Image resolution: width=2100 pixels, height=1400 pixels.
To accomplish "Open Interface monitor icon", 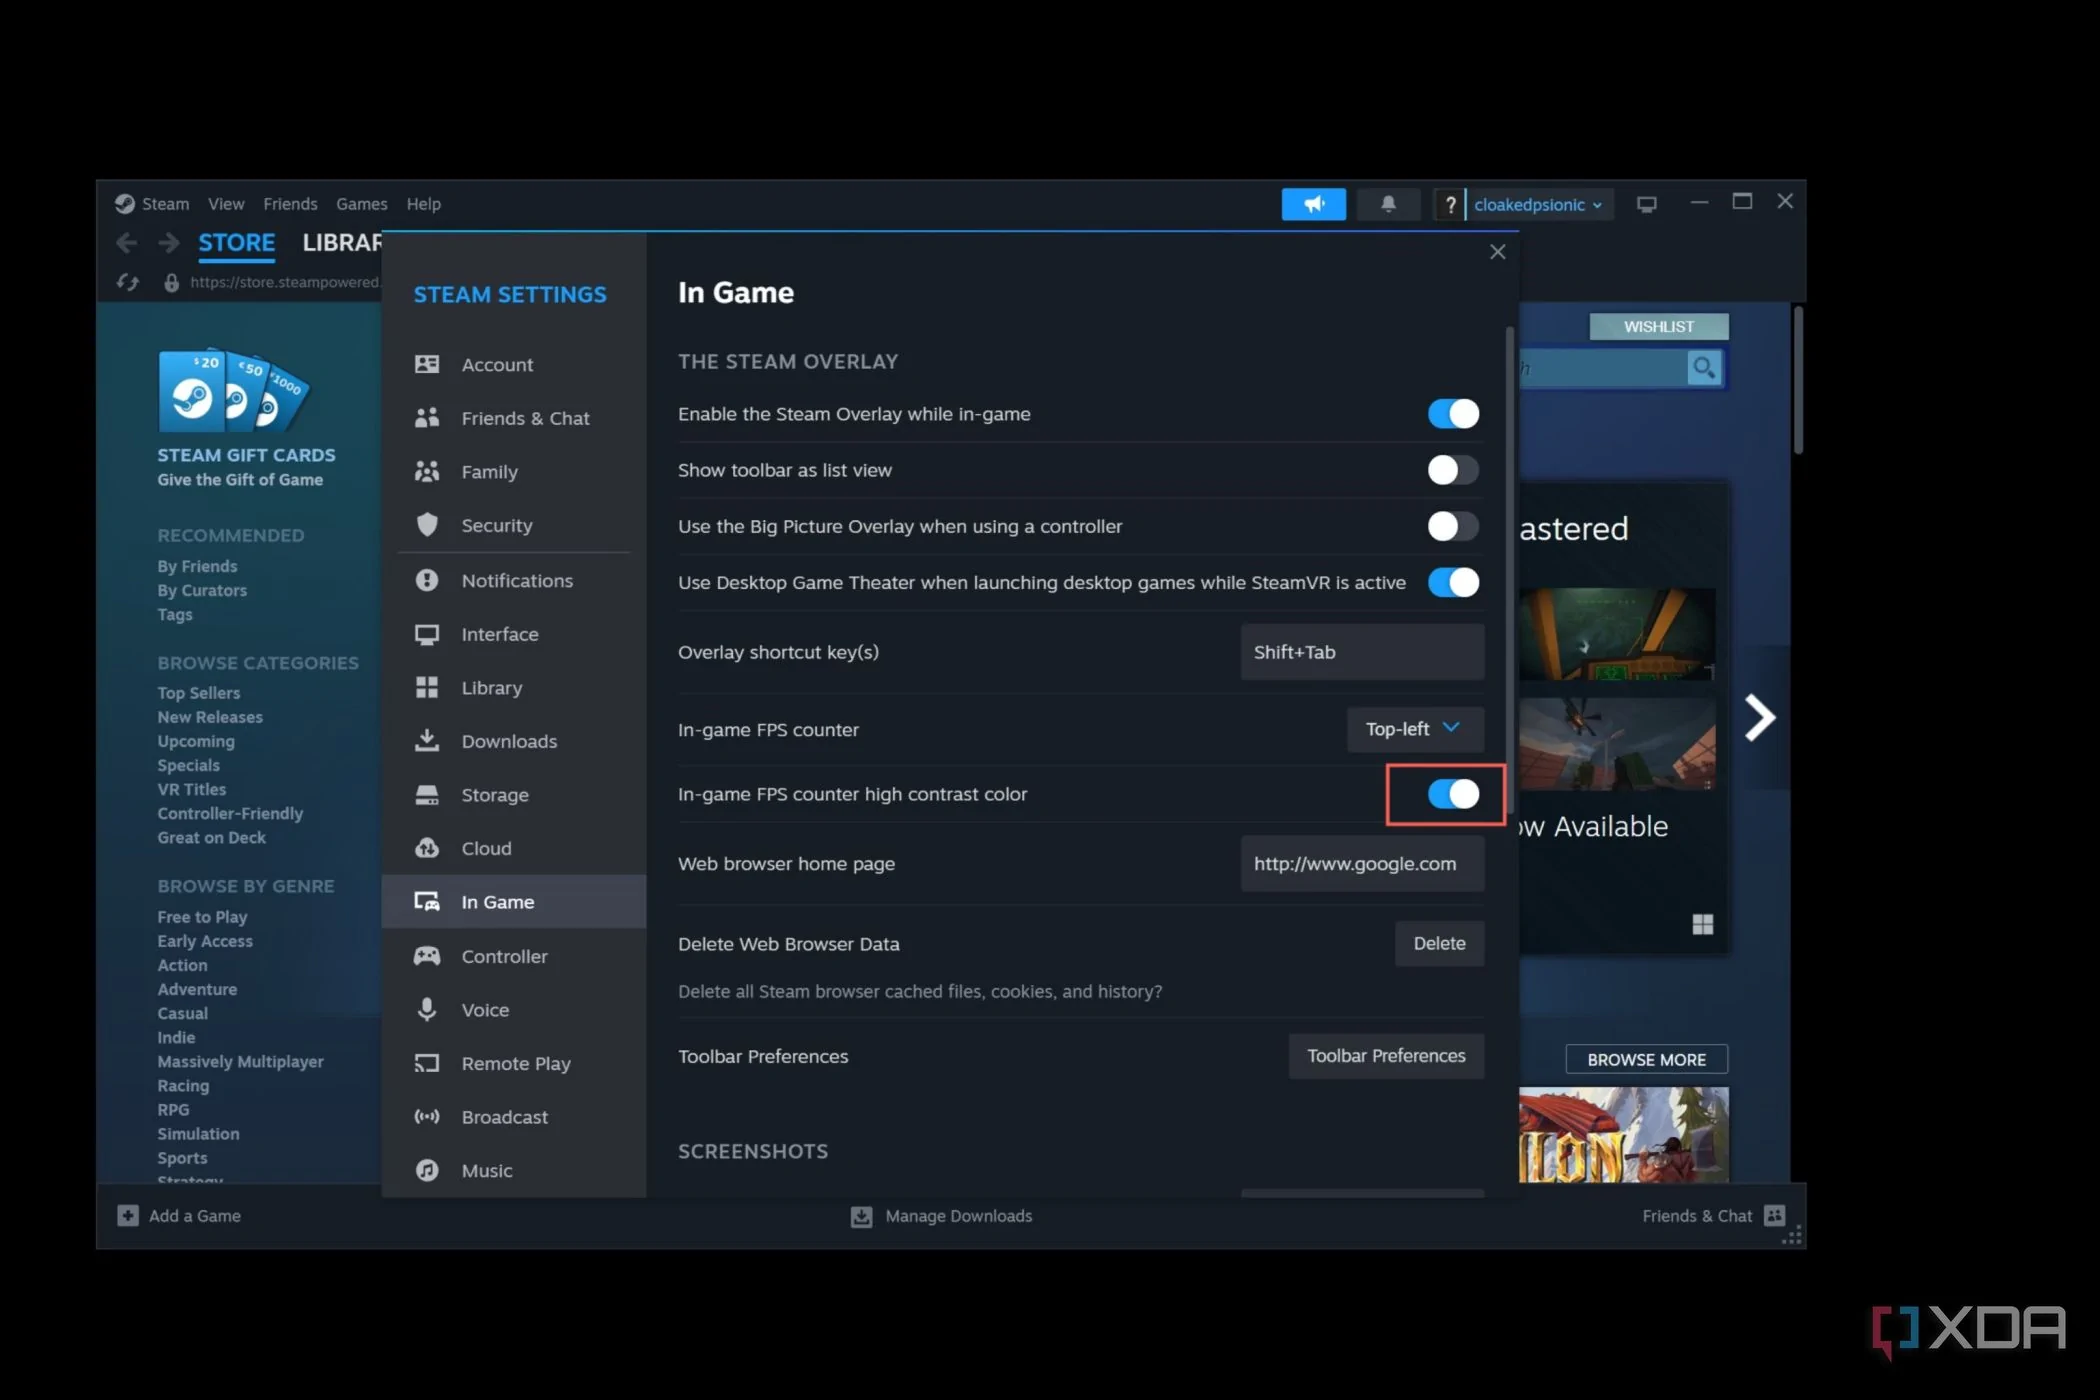I will tap(427, 634).
